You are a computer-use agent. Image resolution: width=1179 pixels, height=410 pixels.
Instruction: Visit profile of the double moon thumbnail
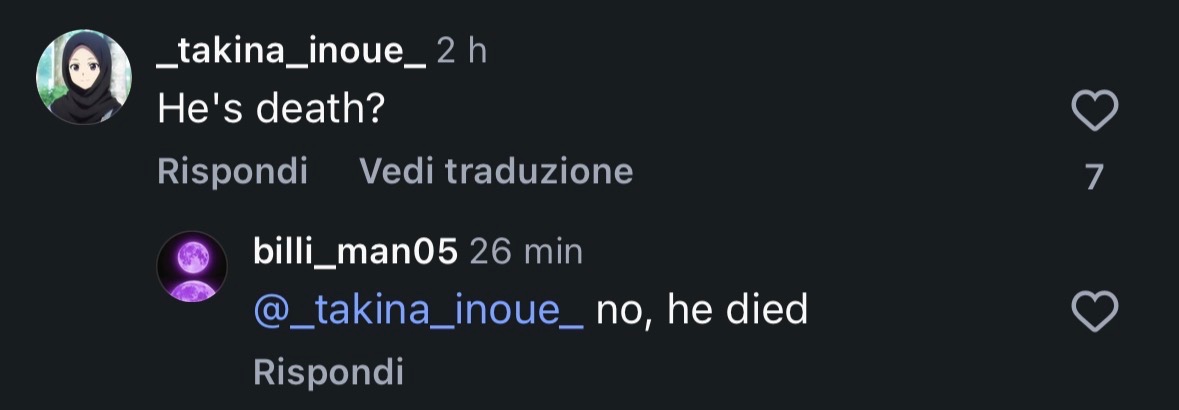[192, 266]
